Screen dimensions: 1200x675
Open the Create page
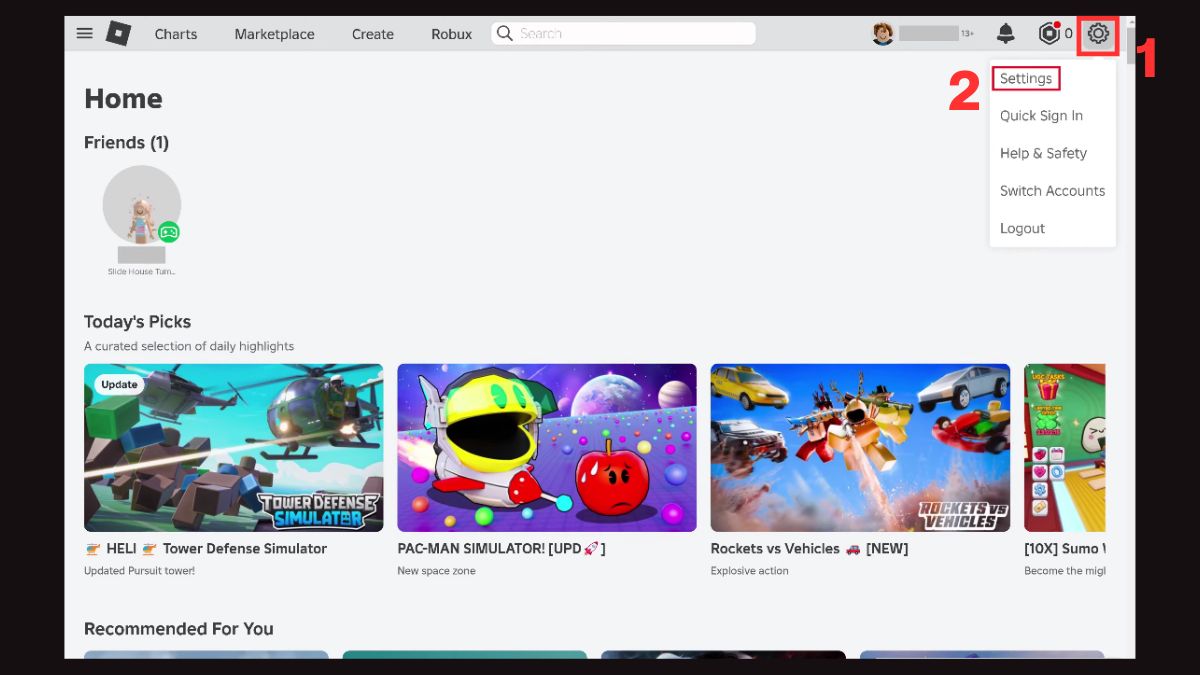tap(373, 34)
